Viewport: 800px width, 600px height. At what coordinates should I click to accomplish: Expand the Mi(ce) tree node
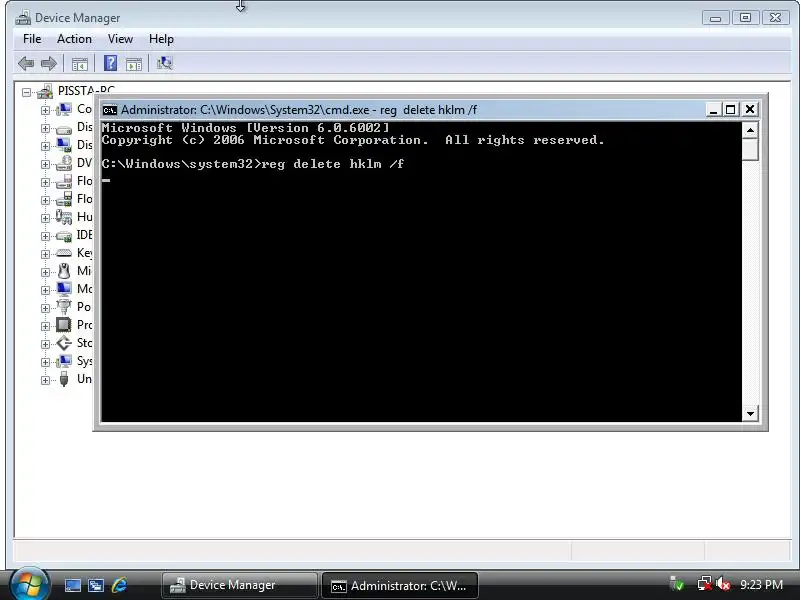[x=45, y=272]
